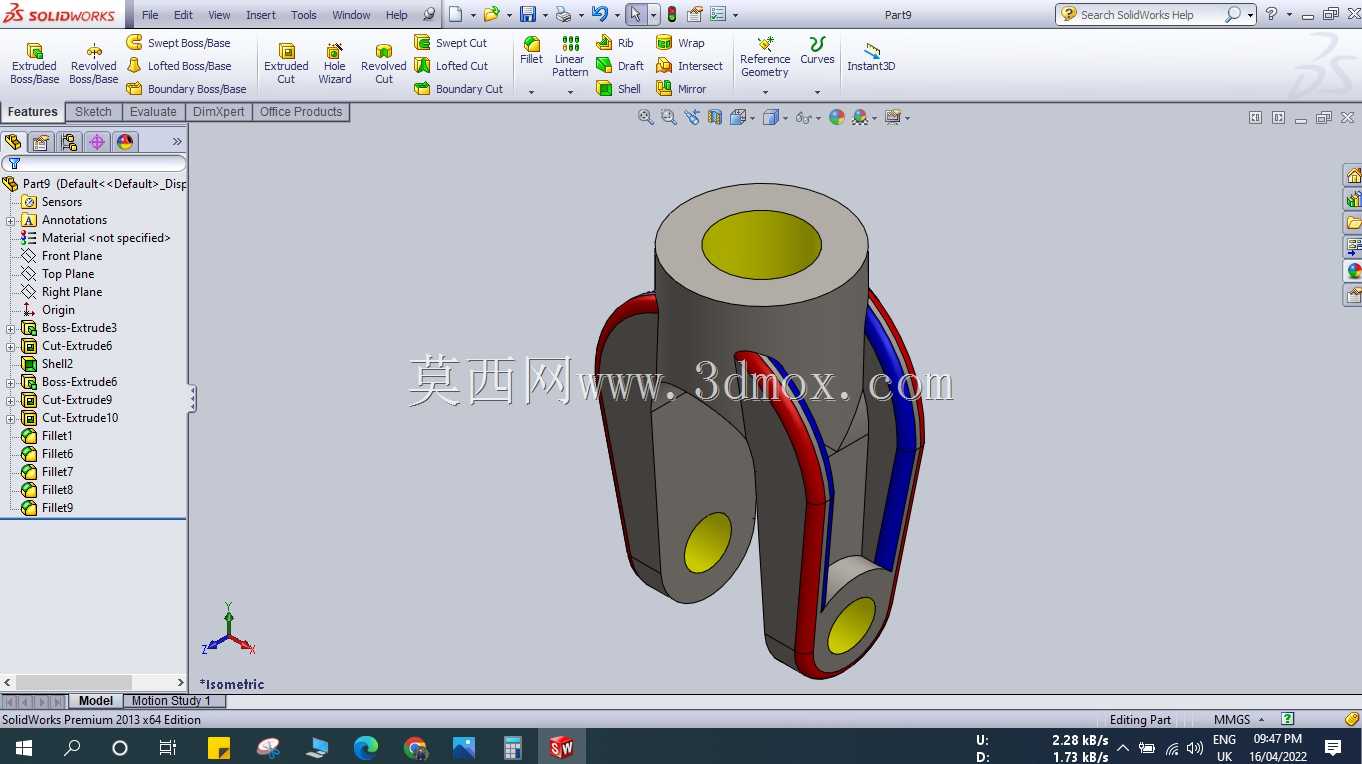Switch to the Sketch tab
The image size is (1362, 764).
(93, 112)
